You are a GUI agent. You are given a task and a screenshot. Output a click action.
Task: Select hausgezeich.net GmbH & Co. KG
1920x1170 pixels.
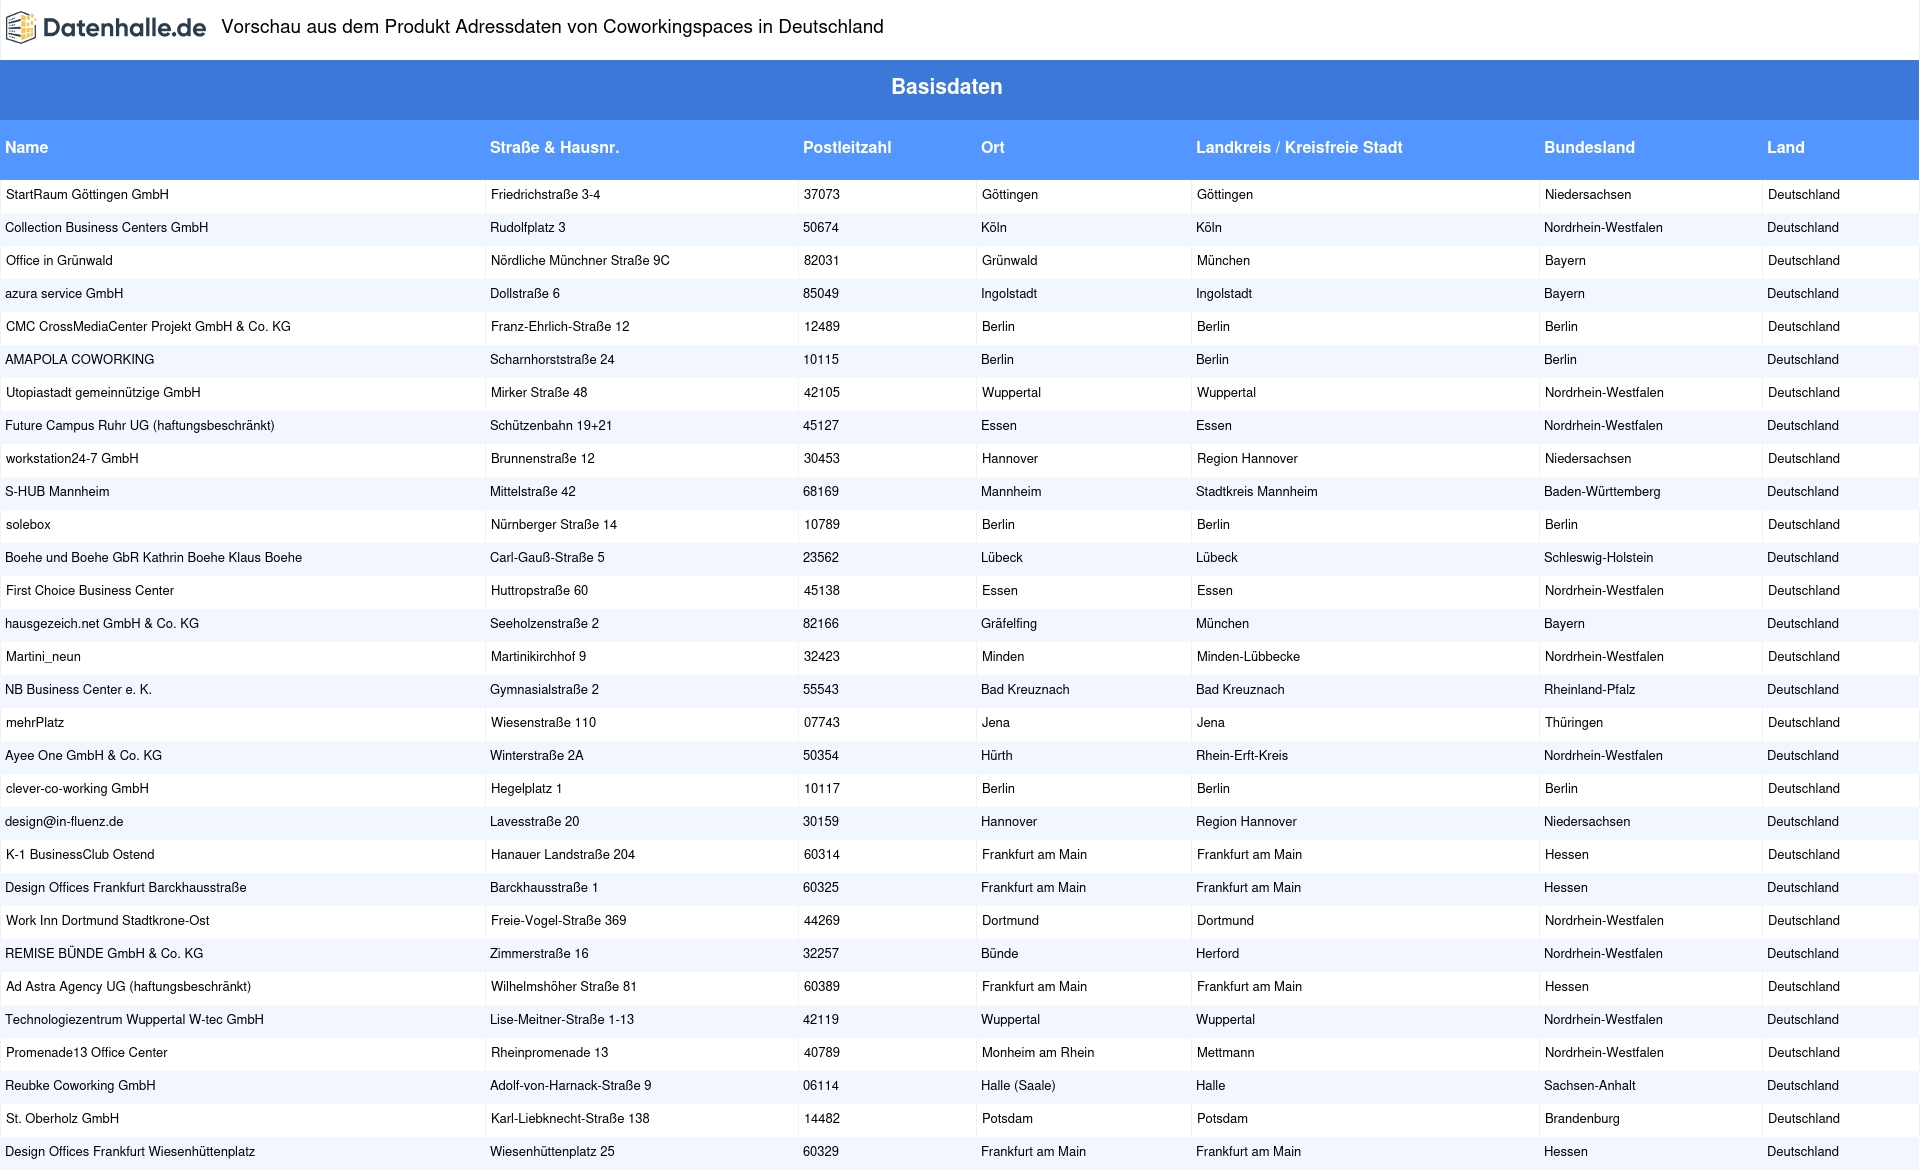pos(102,624)
